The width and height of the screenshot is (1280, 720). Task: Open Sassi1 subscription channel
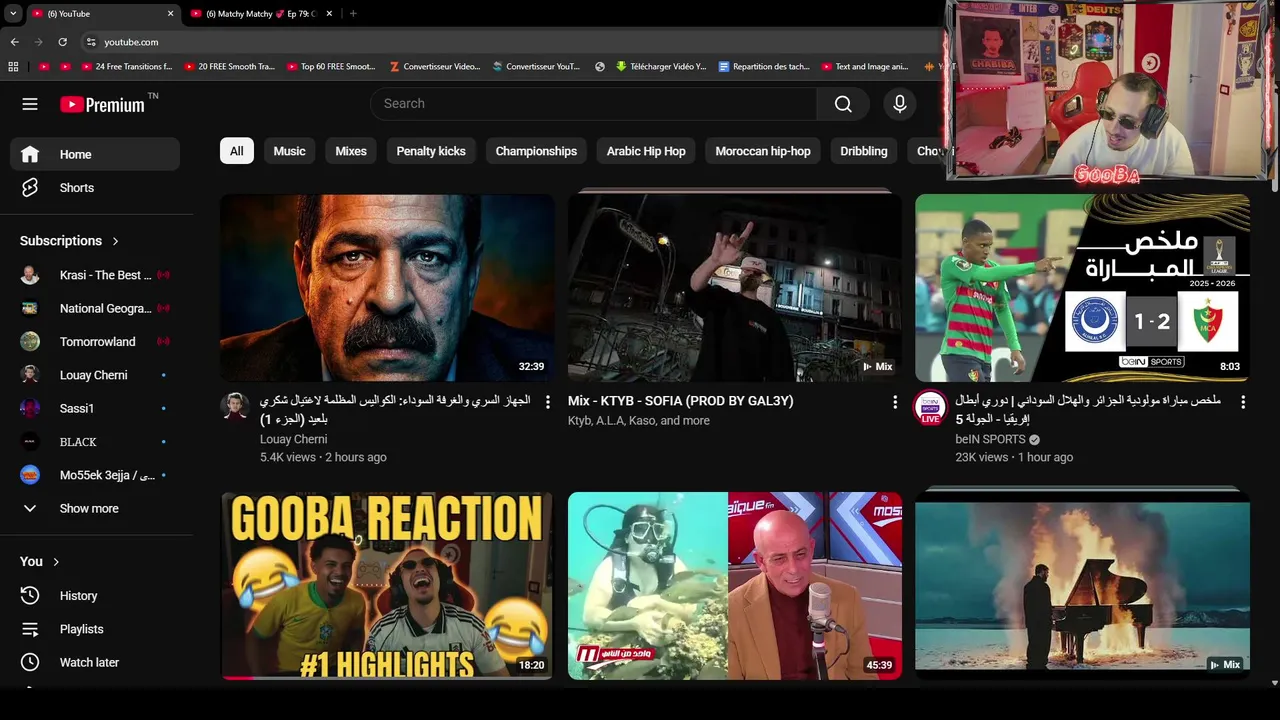pos(95,408)
